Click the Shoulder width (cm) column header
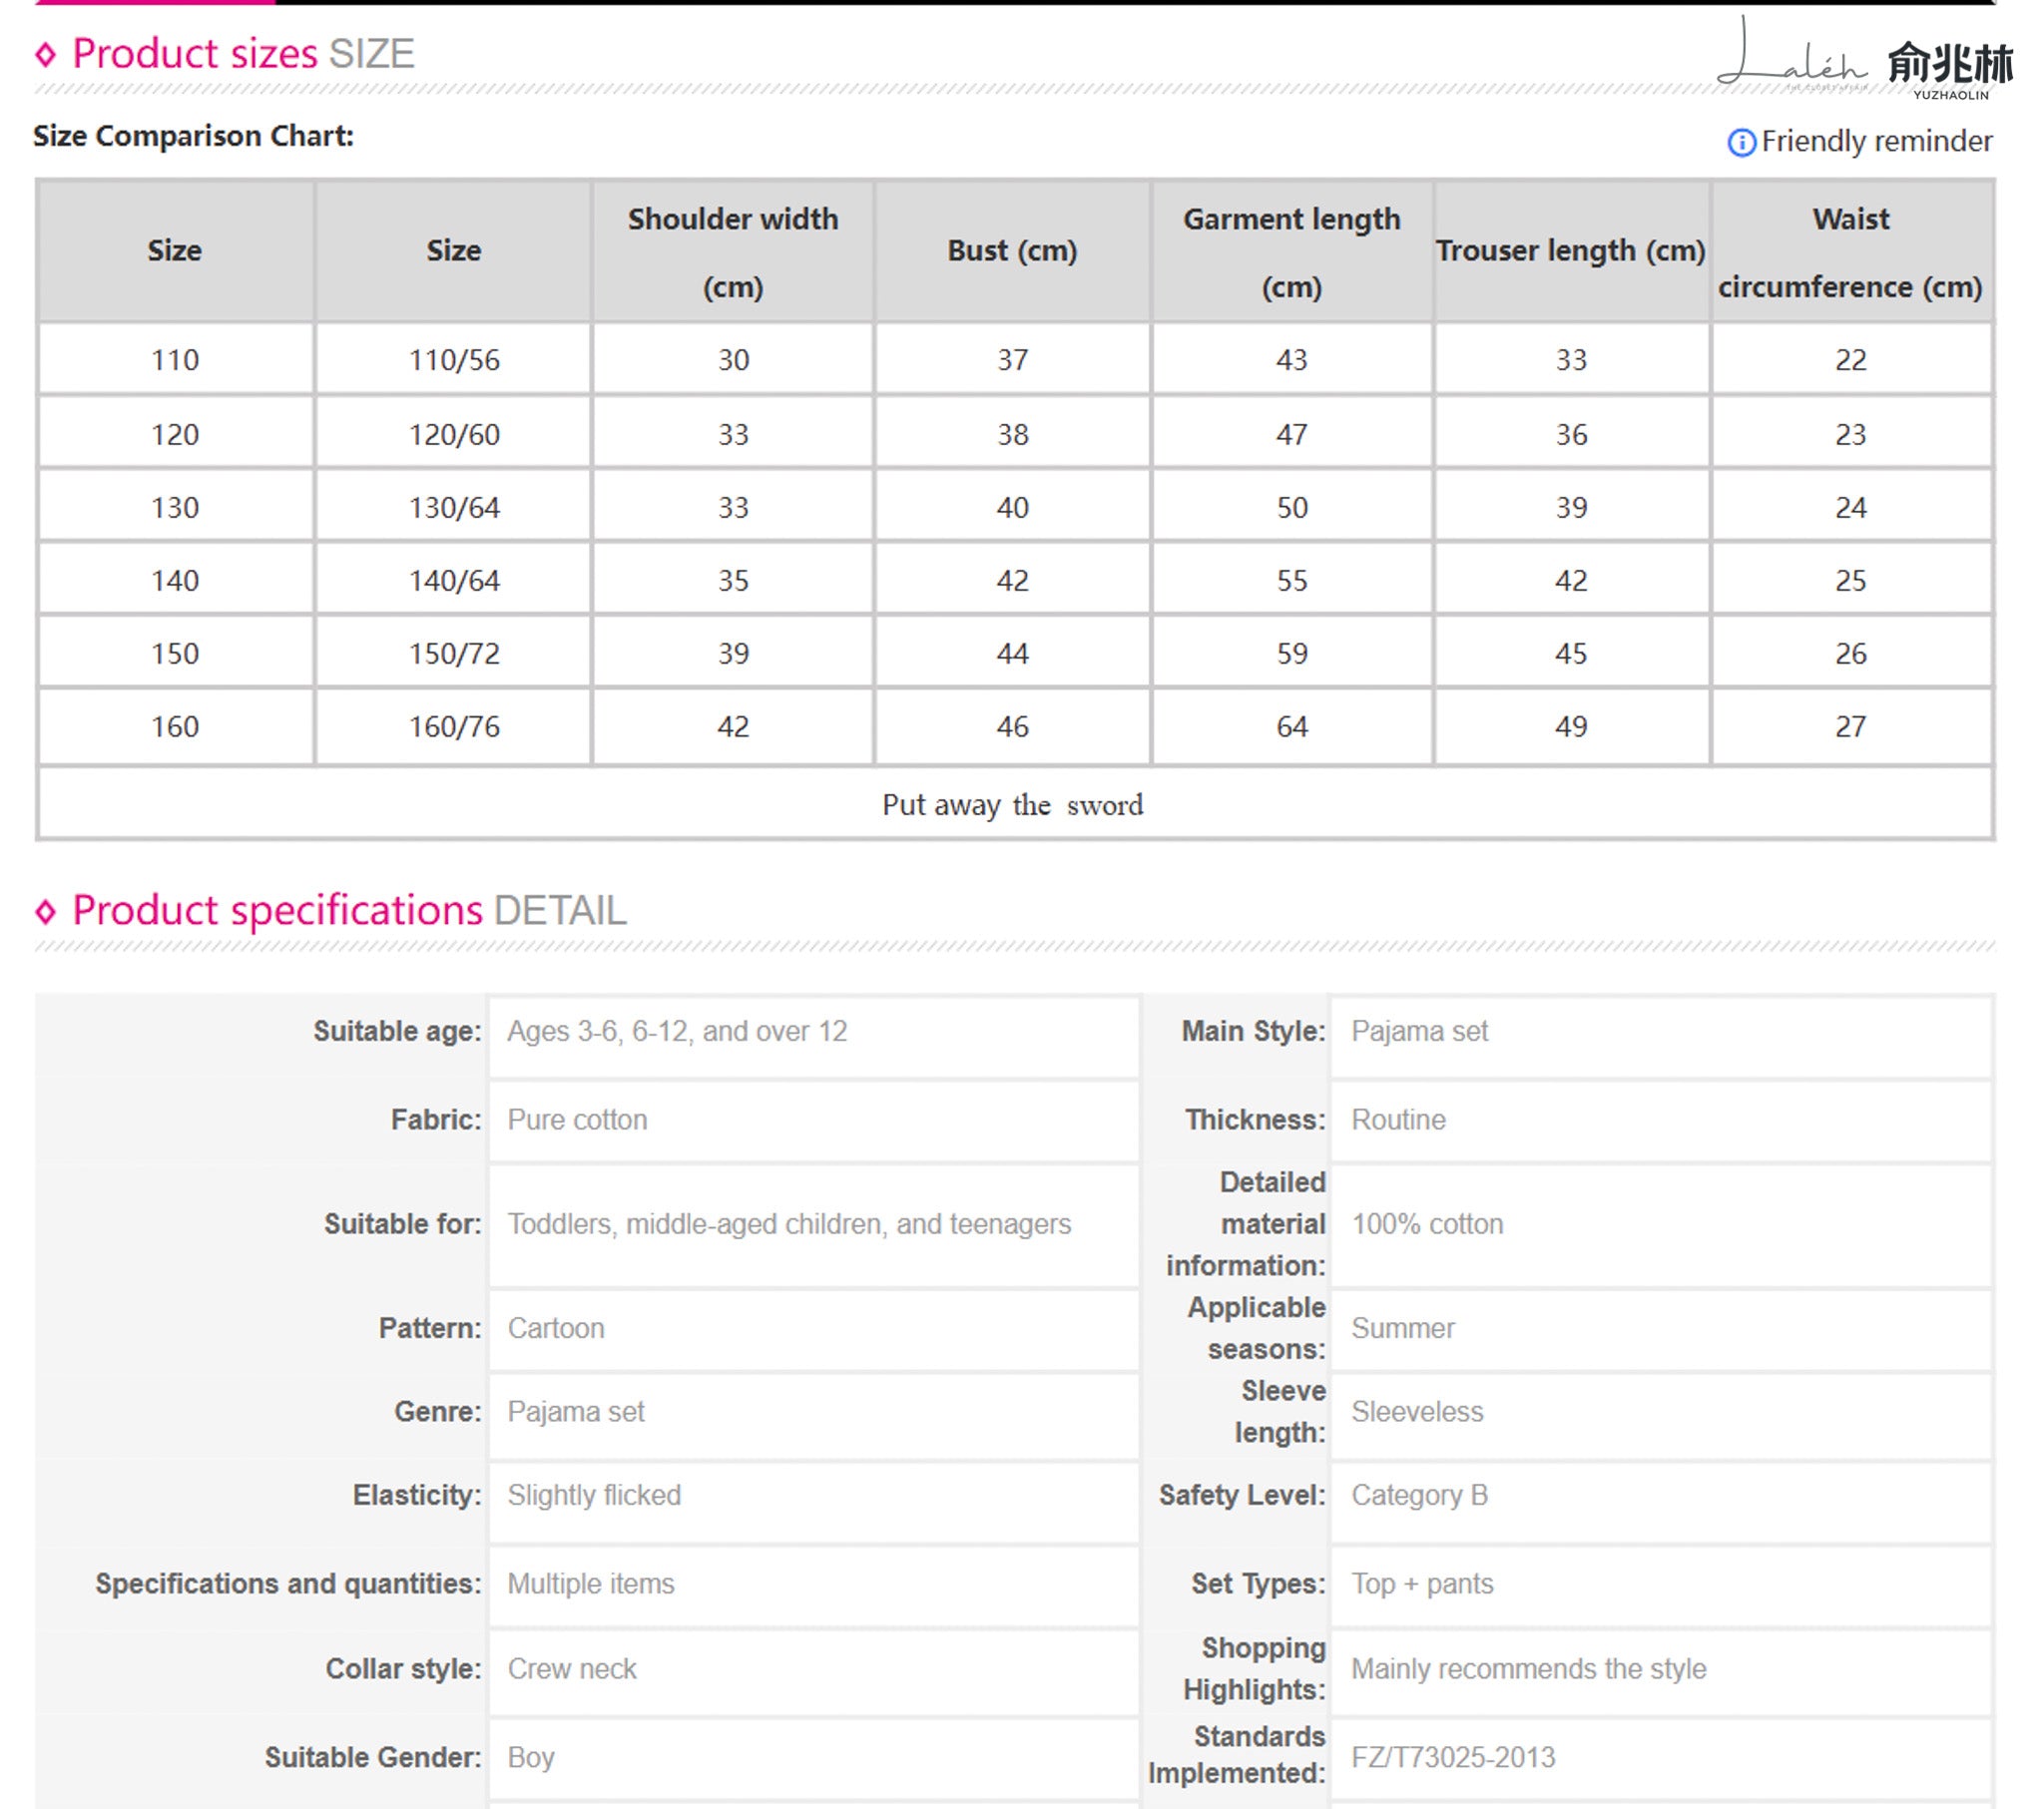2044x1809 pixels. click(733, 252)
